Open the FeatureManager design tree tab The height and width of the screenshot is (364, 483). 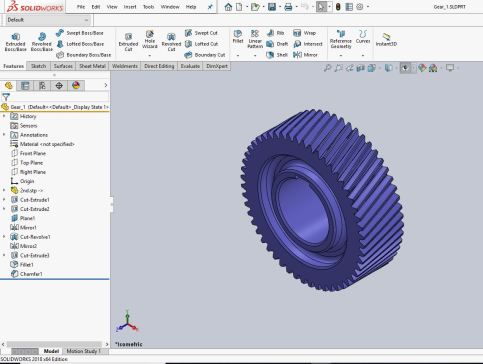(9, 86)
